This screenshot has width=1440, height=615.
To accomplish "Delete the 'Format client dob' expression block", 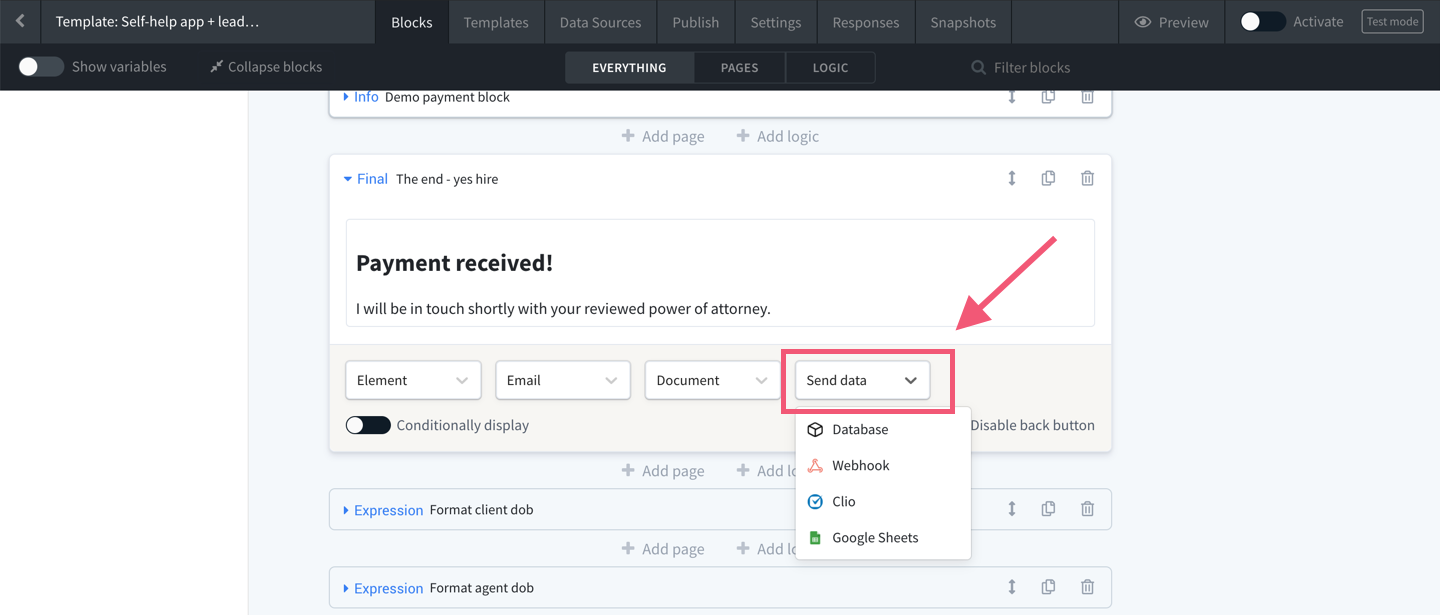I will point(1087,509).
